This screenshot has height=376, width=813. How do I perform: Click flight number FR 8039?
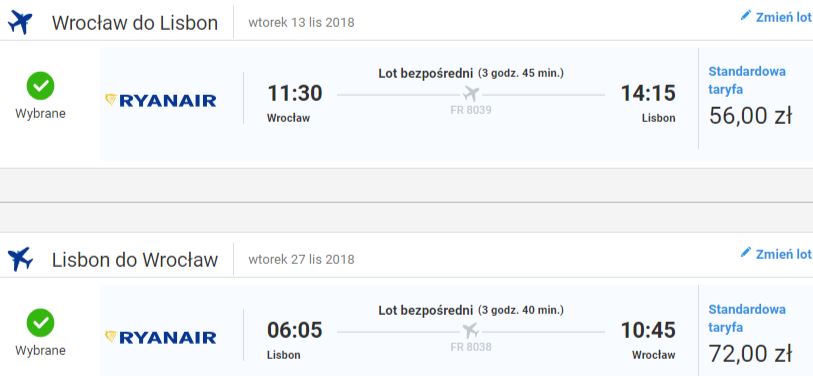click(x=471, y=110)
